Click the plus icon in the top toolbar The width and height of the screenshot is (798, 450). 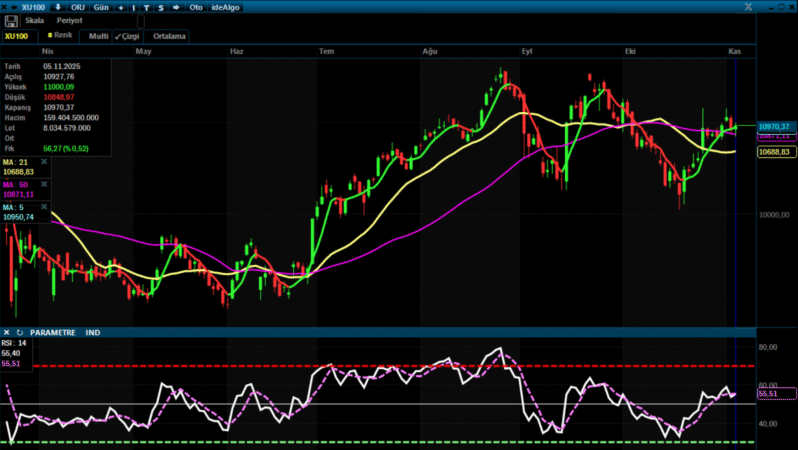point(120,7)
